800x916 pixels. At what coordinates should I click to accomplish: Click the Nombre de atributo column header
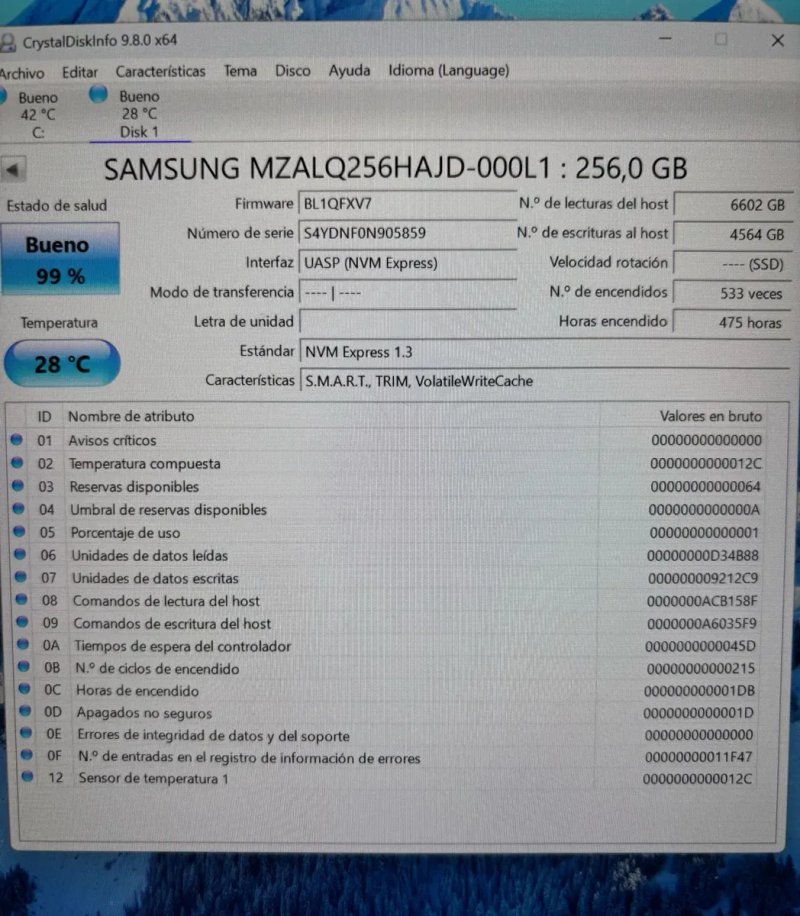point(131,416)
